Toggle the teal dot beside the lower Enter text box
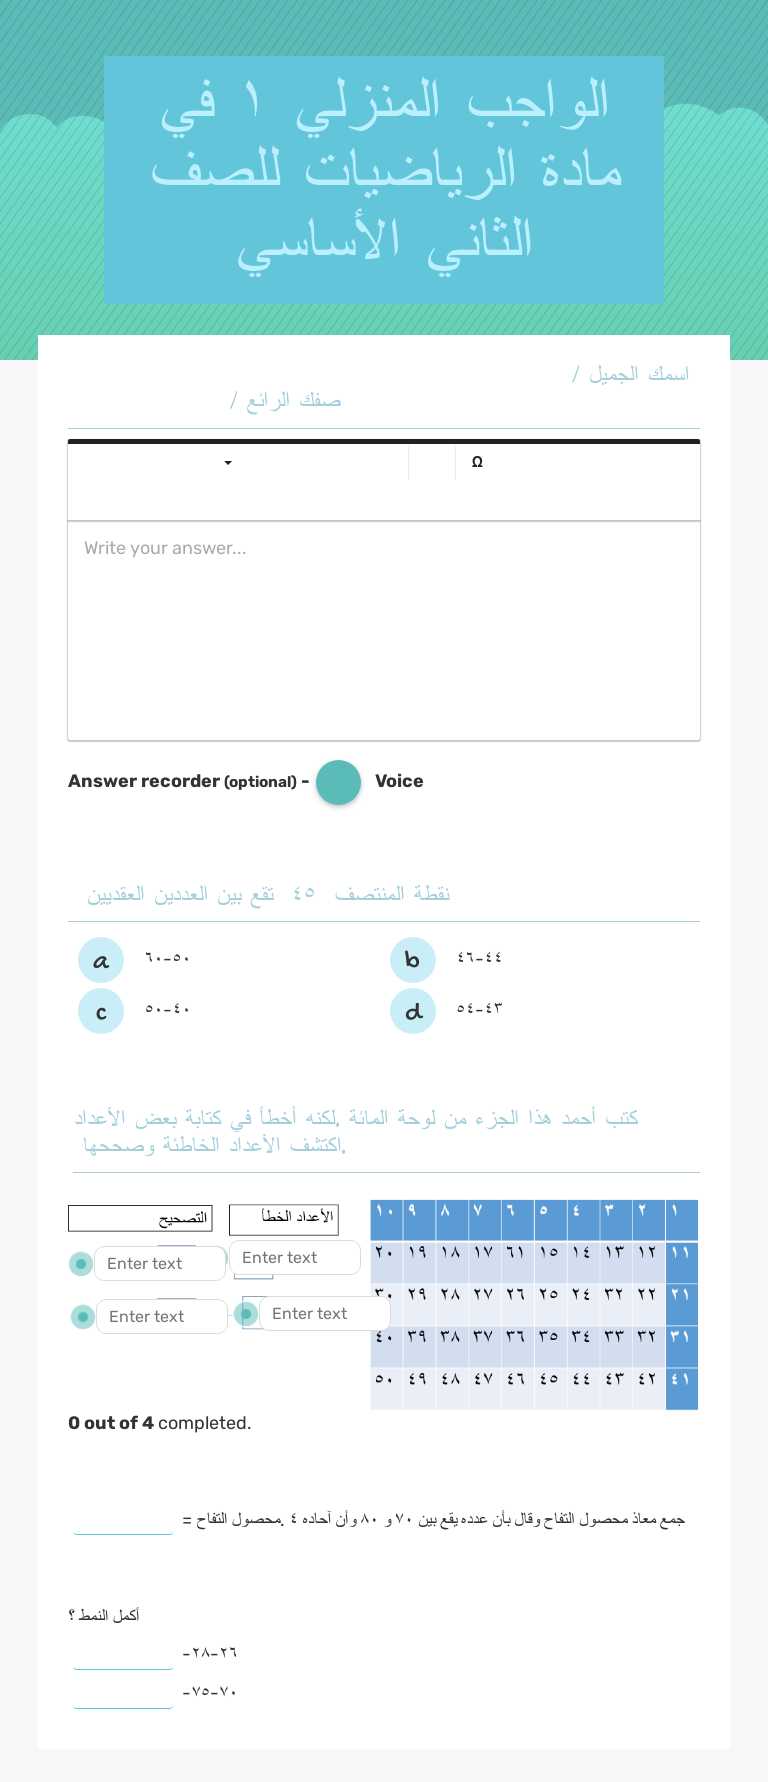 (x=83, y=1316)
